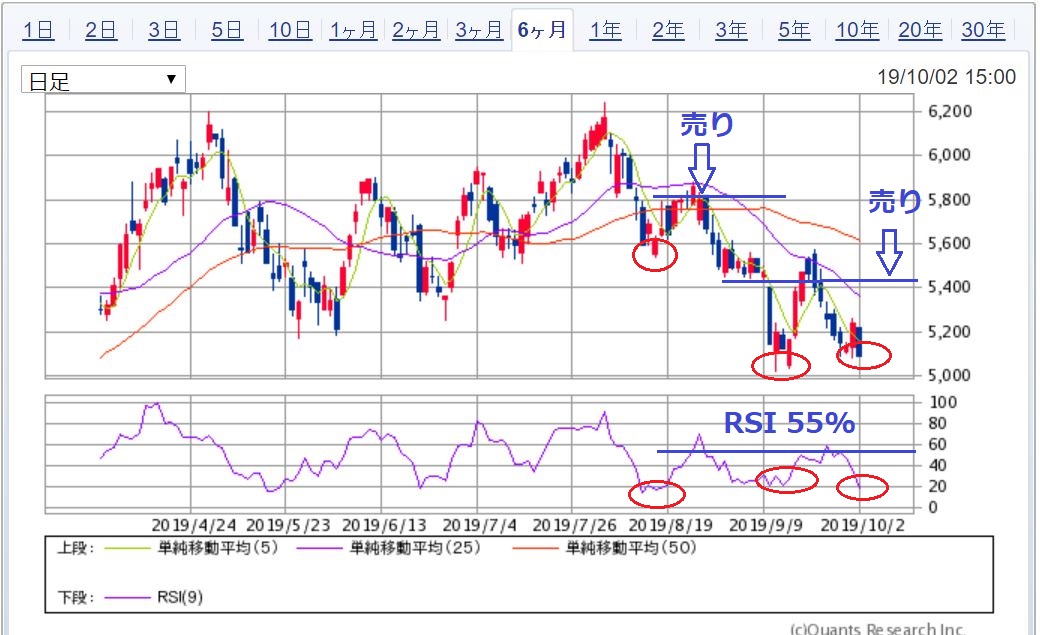Click the 2019/7/26 date label

[575, 525]
